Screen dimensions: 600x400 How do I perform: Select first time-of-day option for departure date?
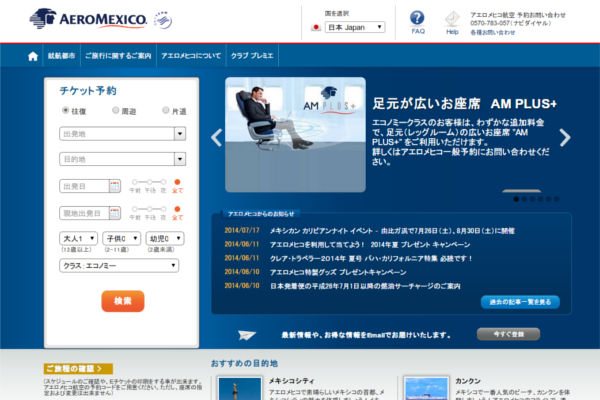[135, 182]
